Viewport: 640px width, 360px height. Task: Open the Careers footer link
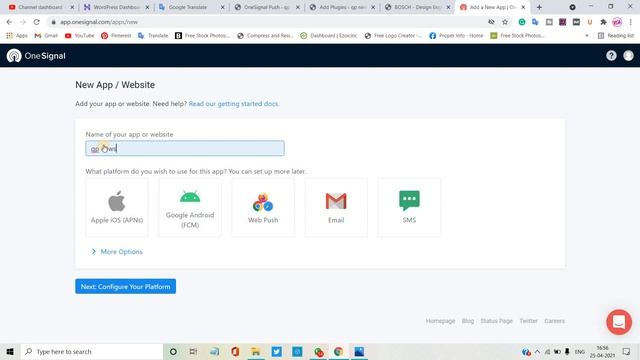554,321
